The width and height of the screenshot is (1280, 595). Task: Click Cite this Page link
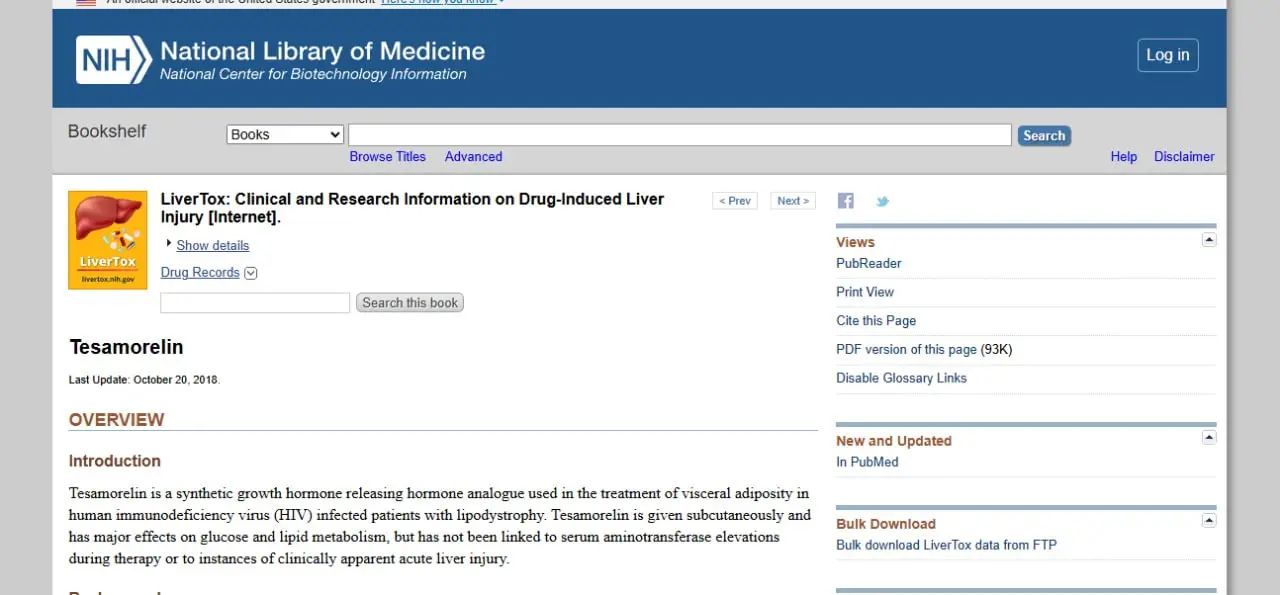coord(876,321)
